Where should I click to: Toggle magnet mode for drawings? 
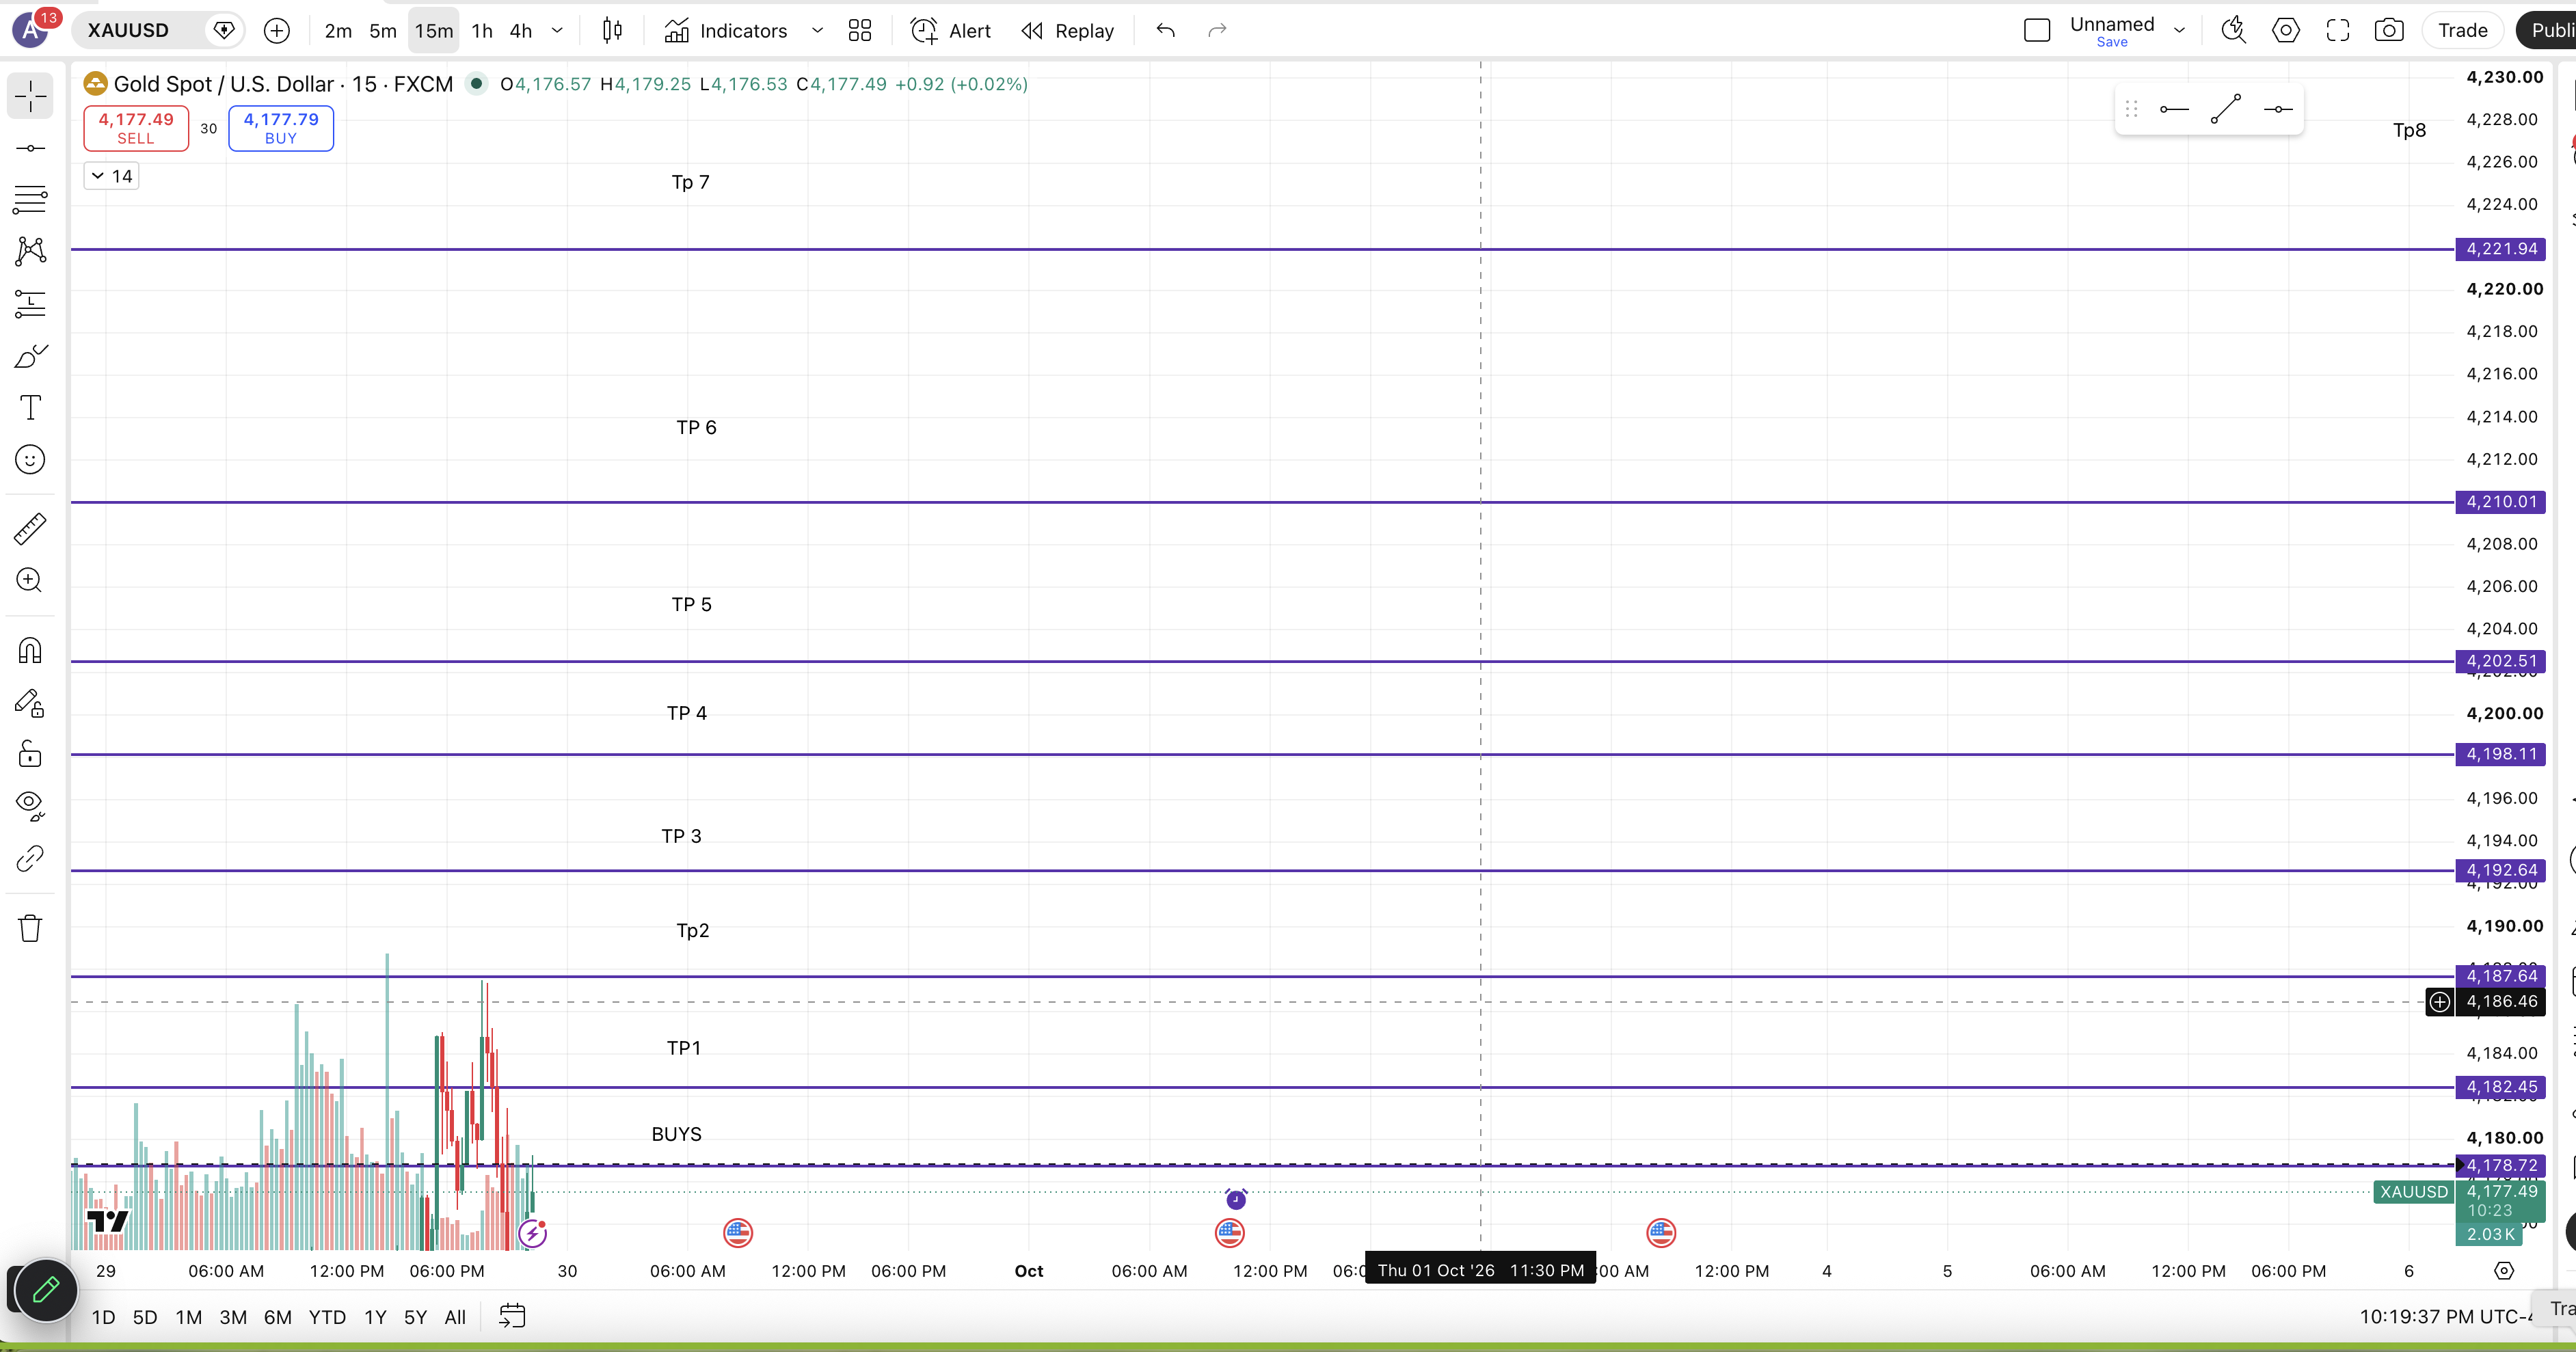click(x=30, y=651)
